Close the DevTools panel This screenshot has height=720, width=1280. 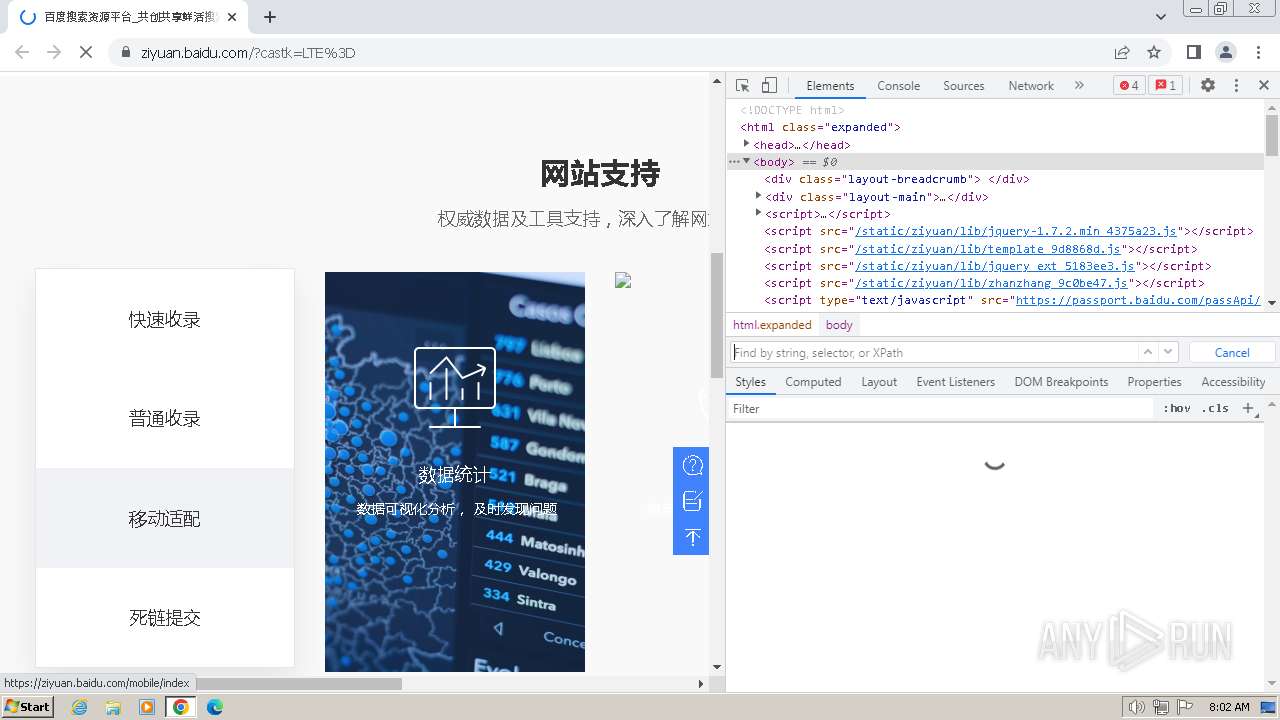1264,86
